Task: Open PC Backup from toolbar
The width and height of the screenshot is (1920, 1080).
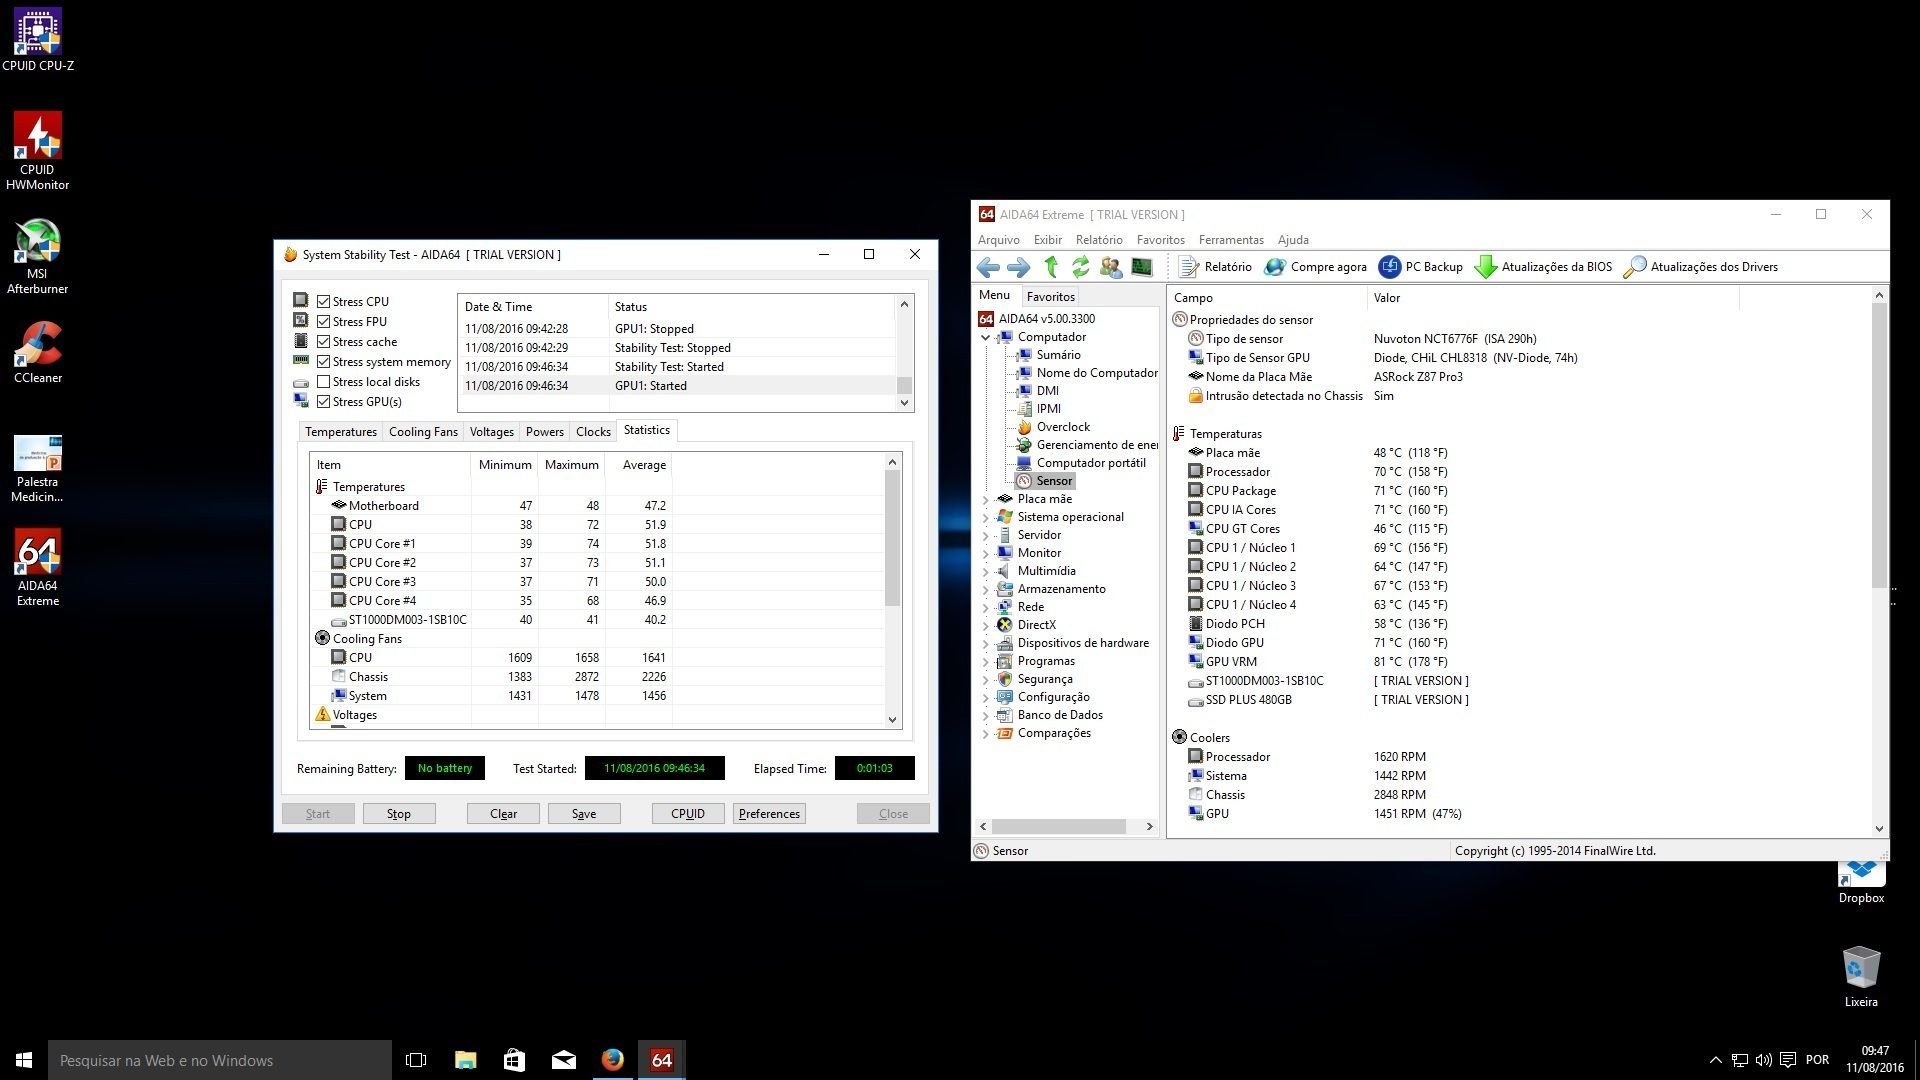Action: point(1421,267)
